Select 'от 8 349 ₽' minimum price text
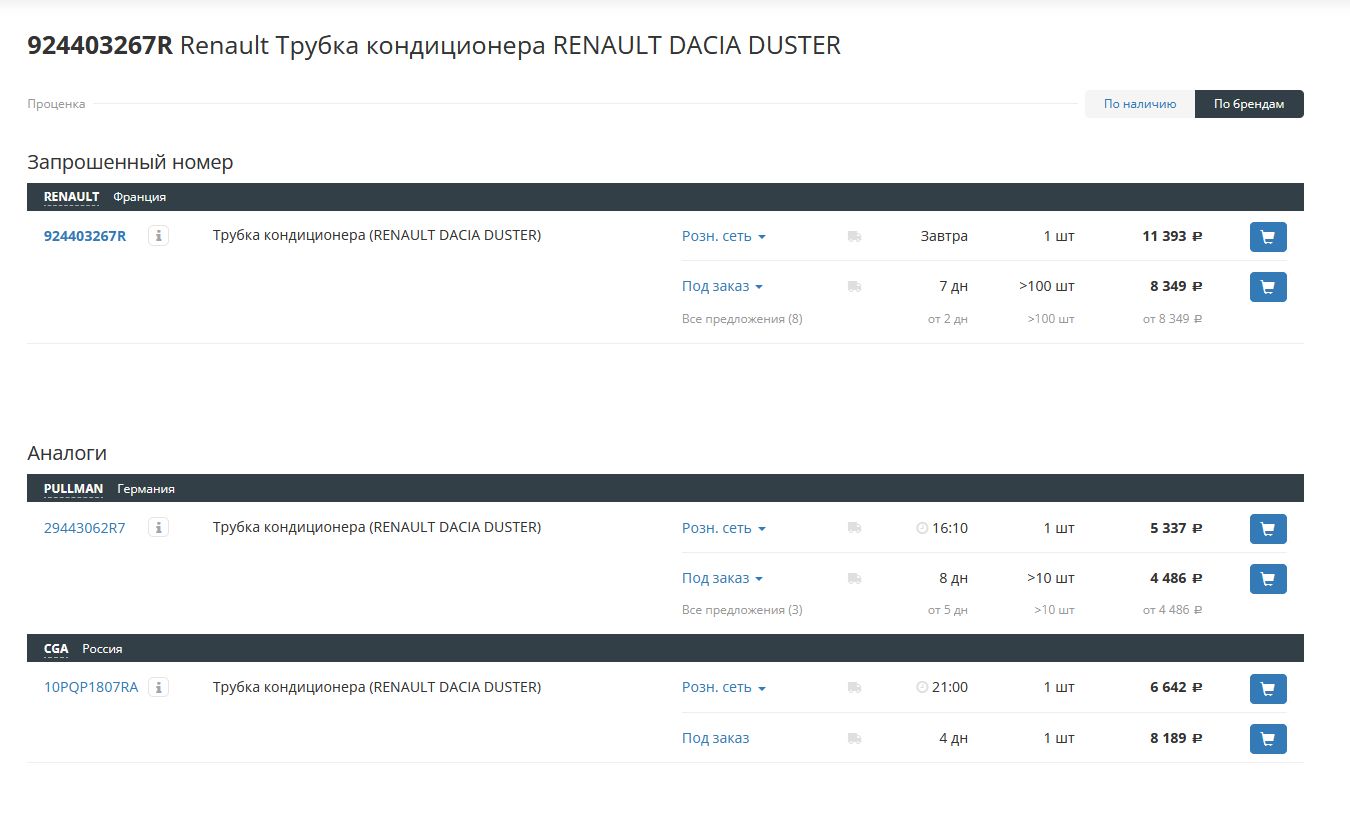Image resolution: width=1350 pixels, height=817 pixels. (x=1172, y=319)
